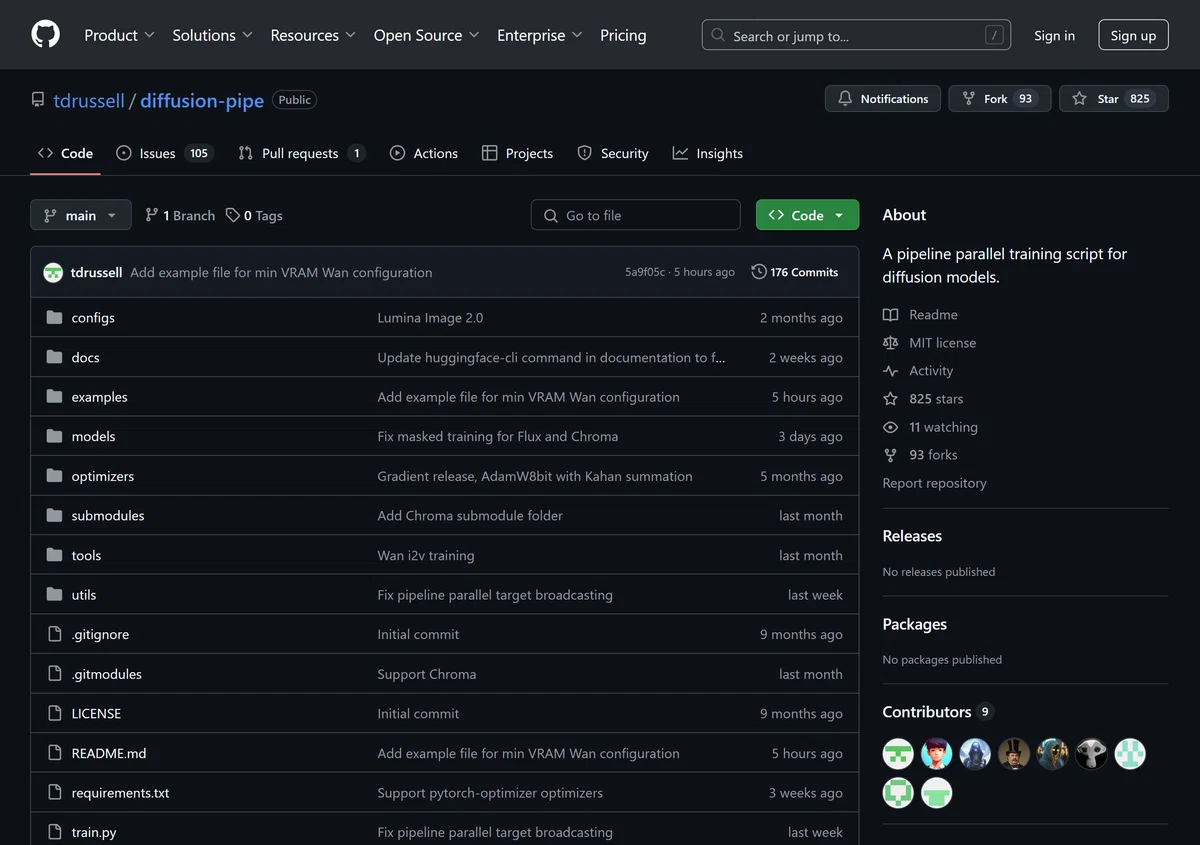Switch to the Pull requests tab
This screenshot has height=845, width=1200.
click(301, 153)
